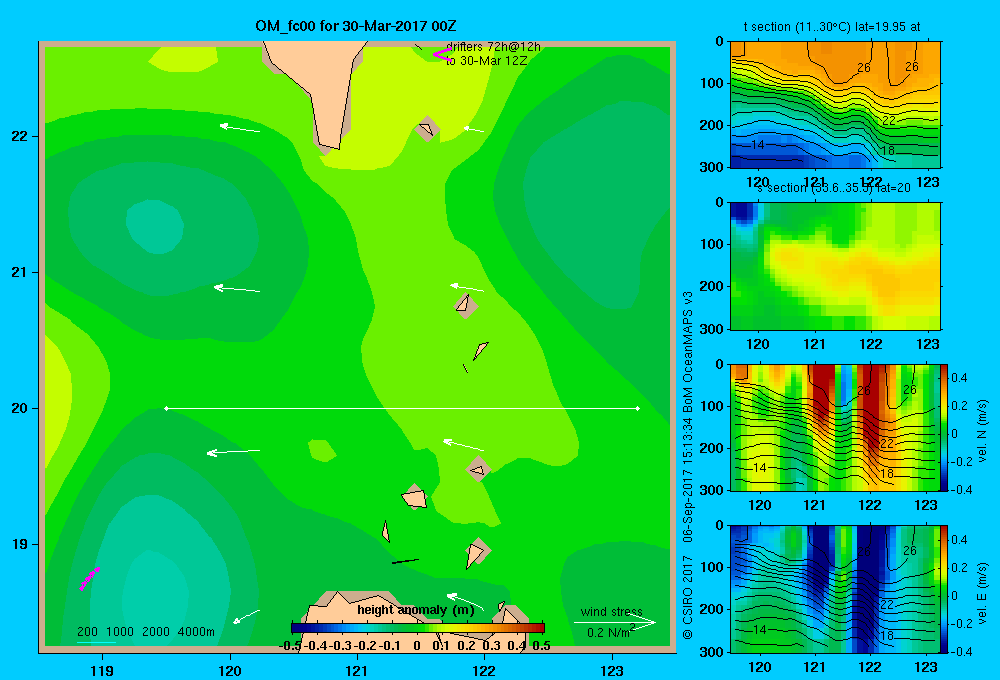
Task: Click the main map longitude label "123"
Action: pos(612,670)
